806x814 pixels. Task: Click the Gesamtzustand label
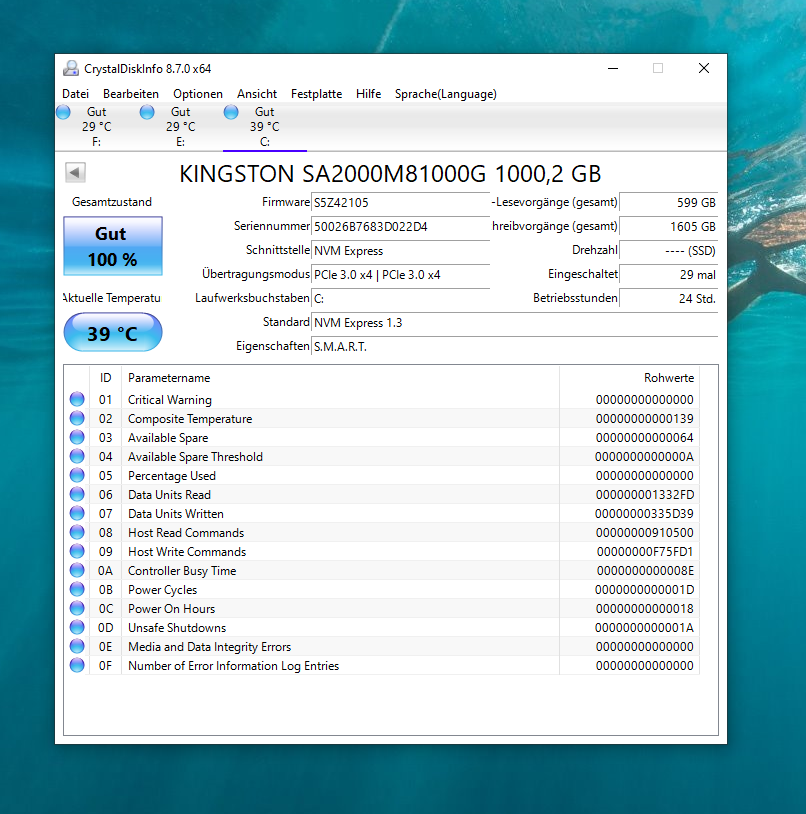[112, 202]
